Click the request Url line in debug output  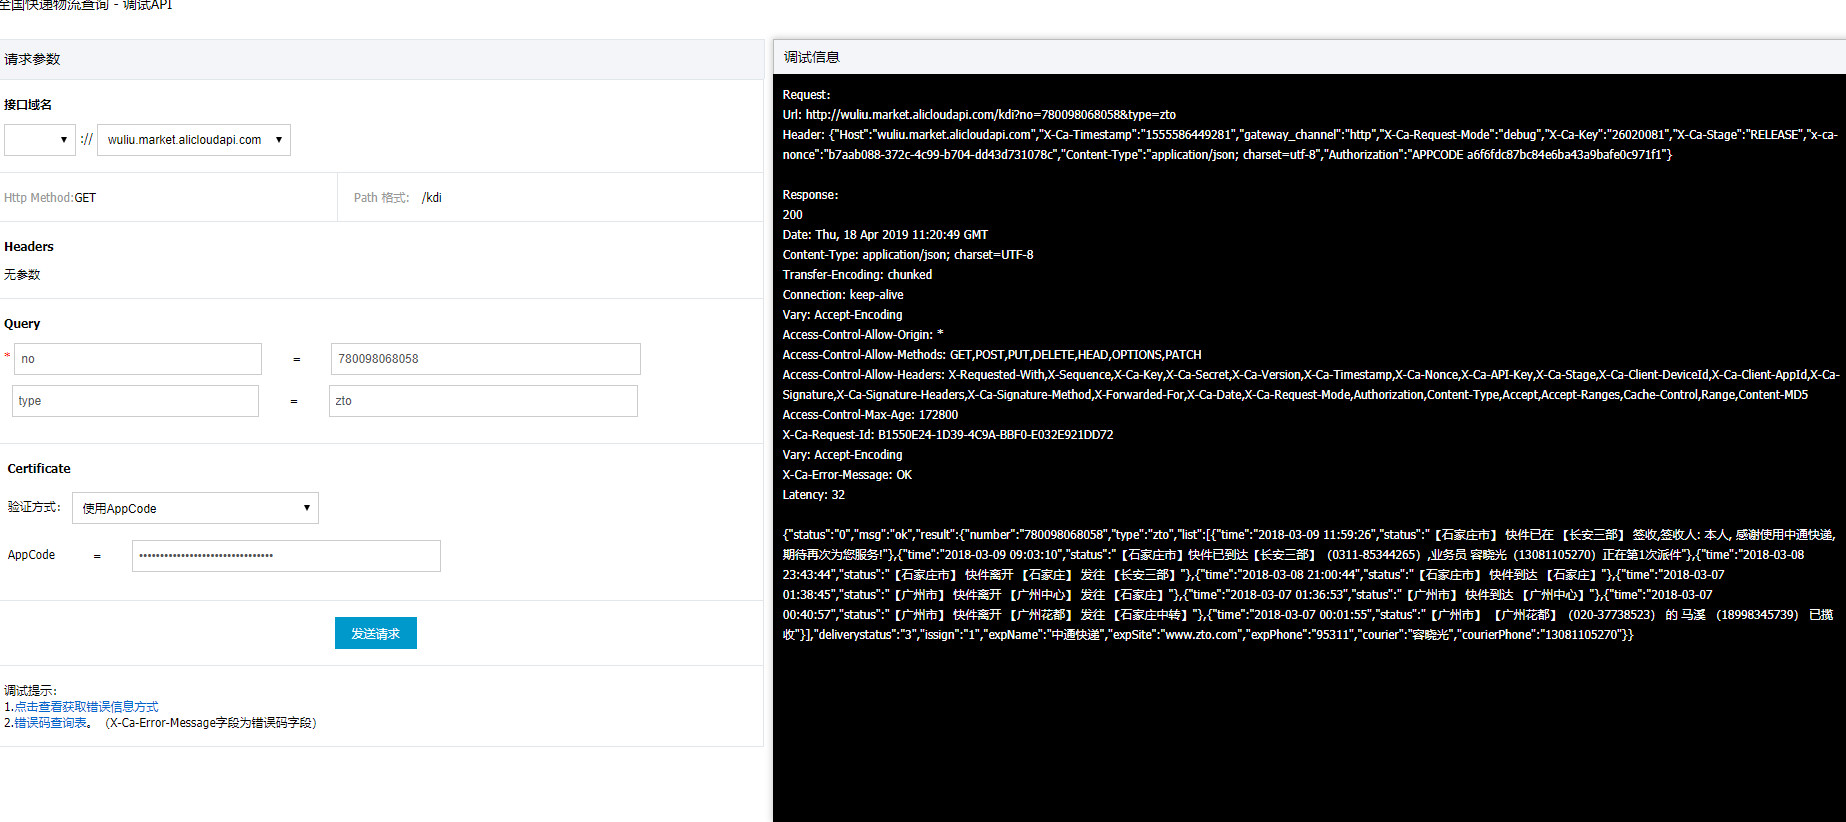pos(978,115)
